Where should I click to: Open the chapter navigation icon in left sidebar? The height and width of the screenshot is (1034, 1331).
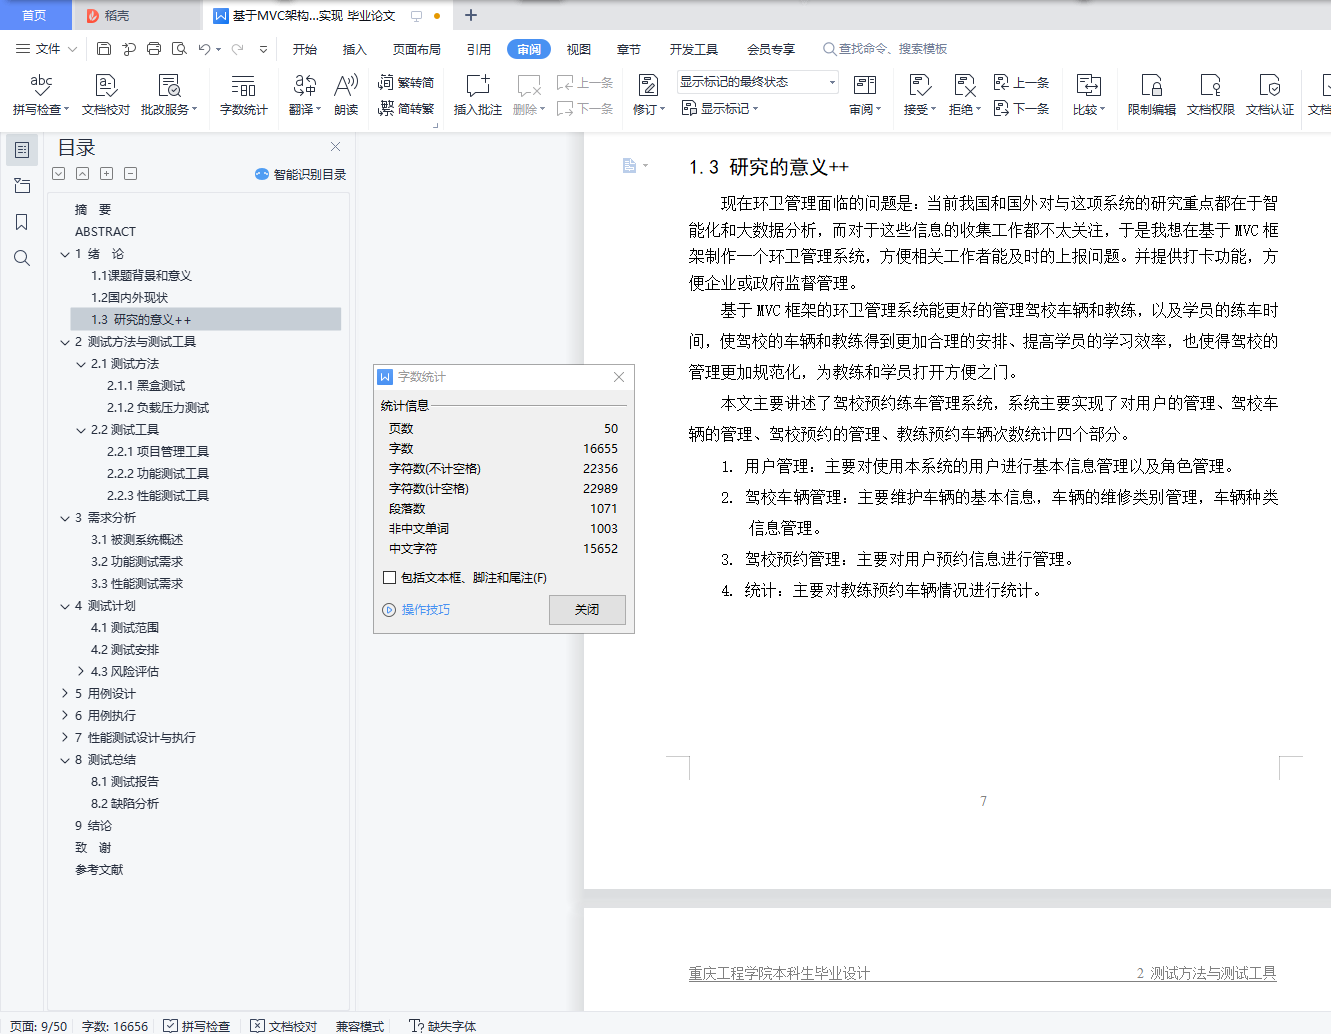tap(22, 186)
